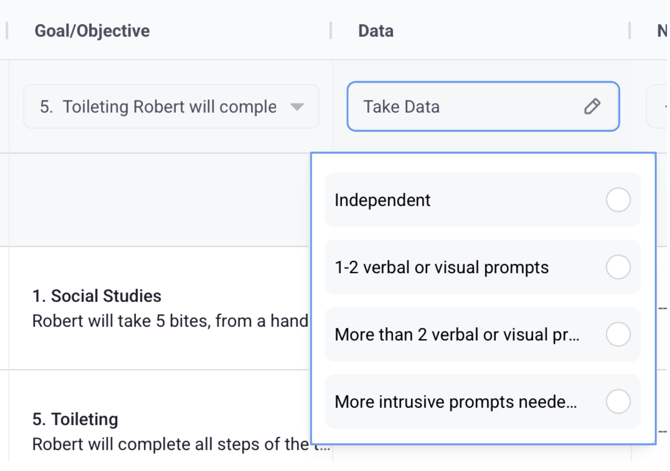
Task: Click 'Robert will take 5 bites' description
Action: [170, 321]
